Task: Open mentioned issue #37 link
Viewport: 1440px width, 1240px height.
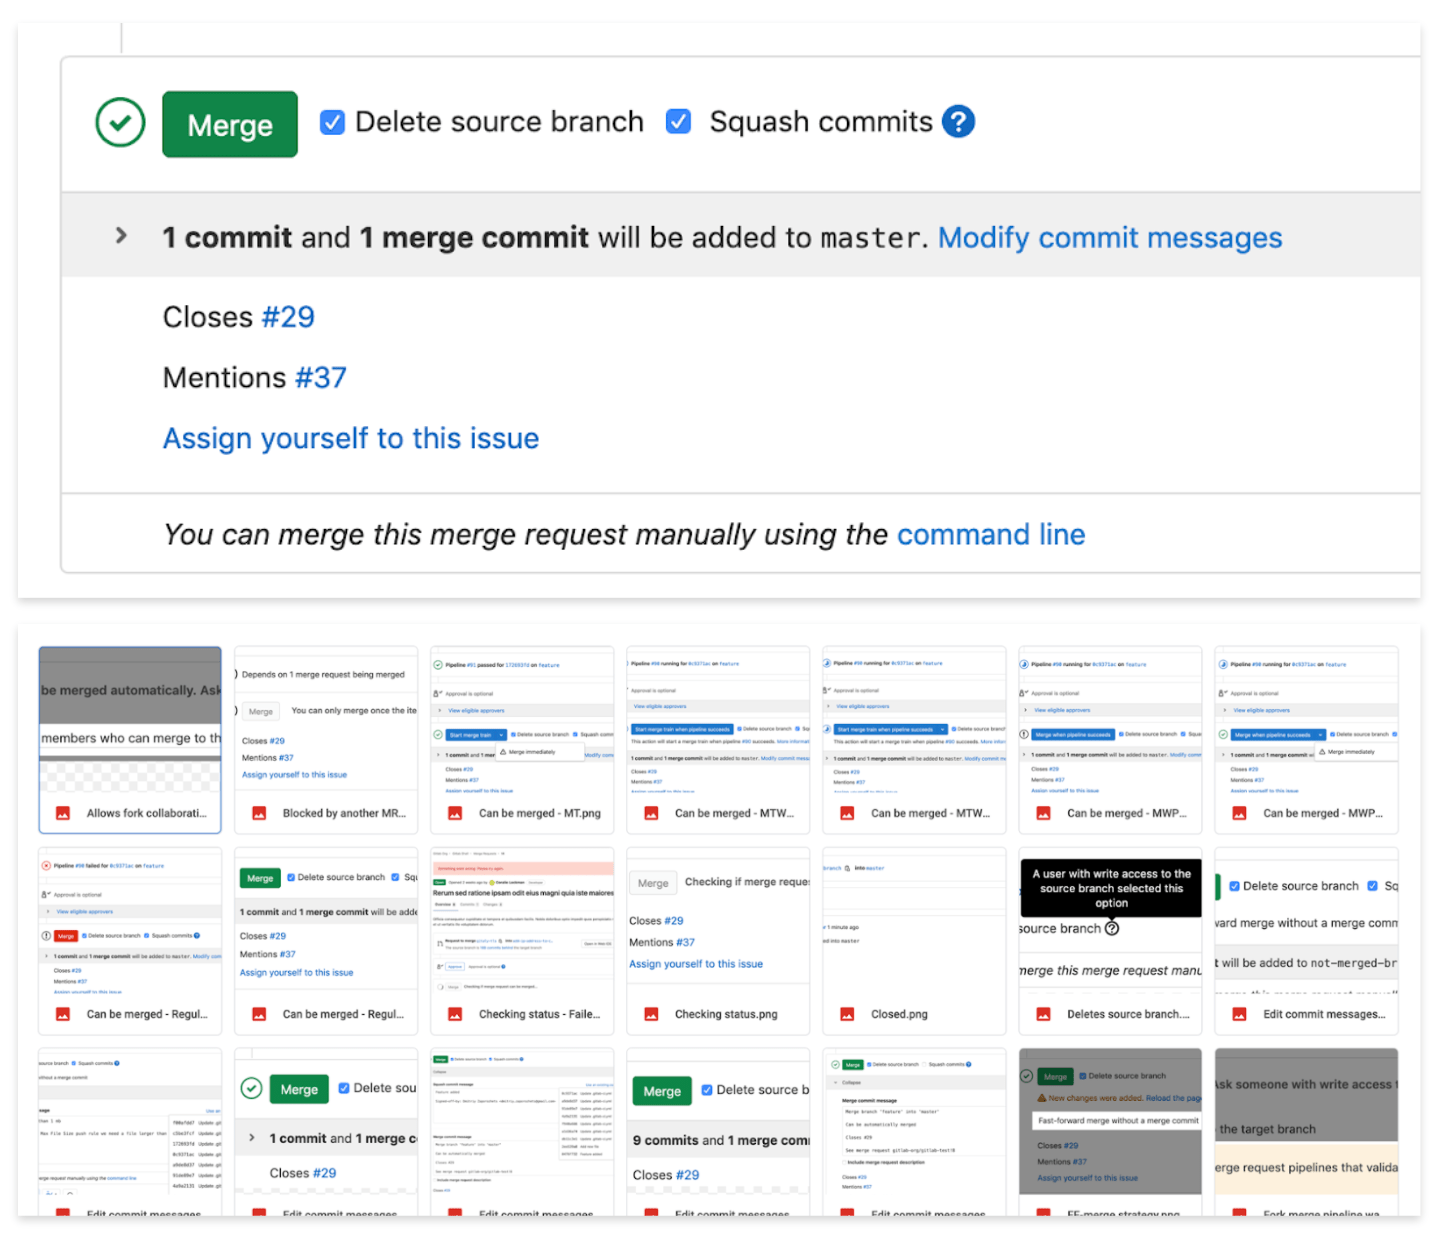Action: [320, 378]
